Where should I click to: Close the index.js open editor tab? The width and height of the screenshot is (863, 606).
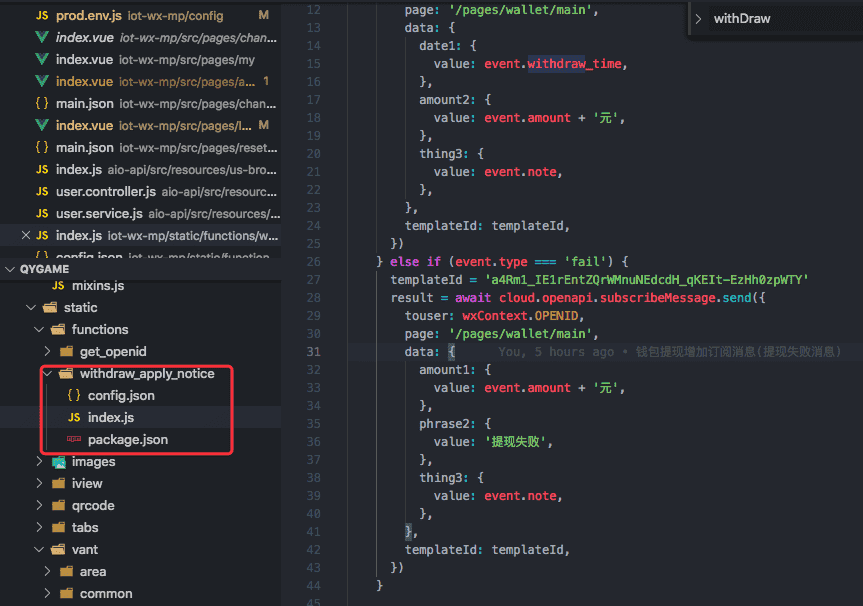click(25, 236)
